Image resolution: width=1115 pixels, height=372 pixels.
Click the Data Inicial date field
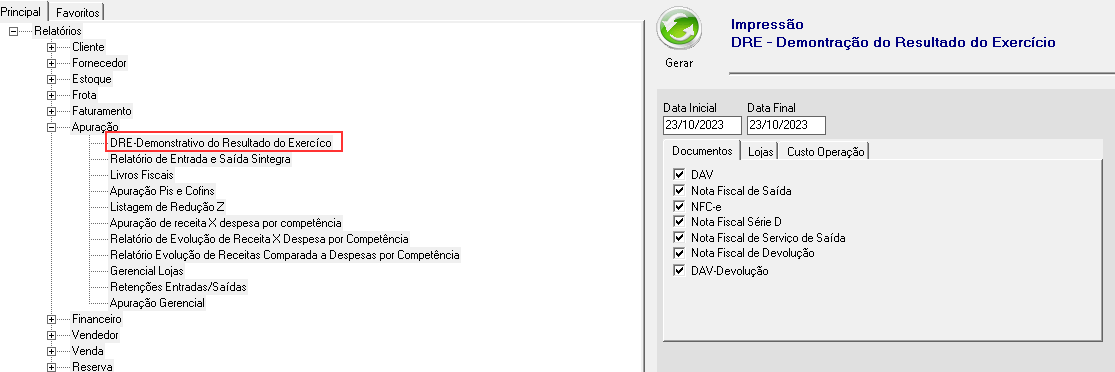(702, 125)
